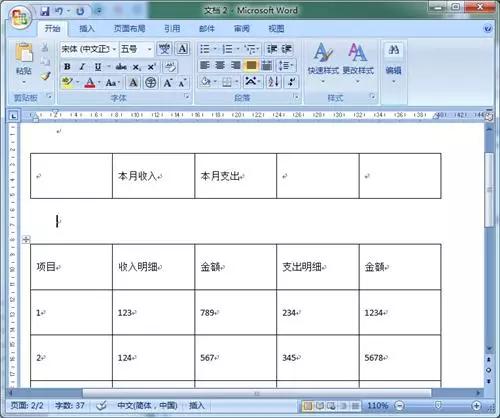Switch to the 审阅 tab
Viewport: 500px width, 418px height.
pyautogui.click(x=242, y=29)
